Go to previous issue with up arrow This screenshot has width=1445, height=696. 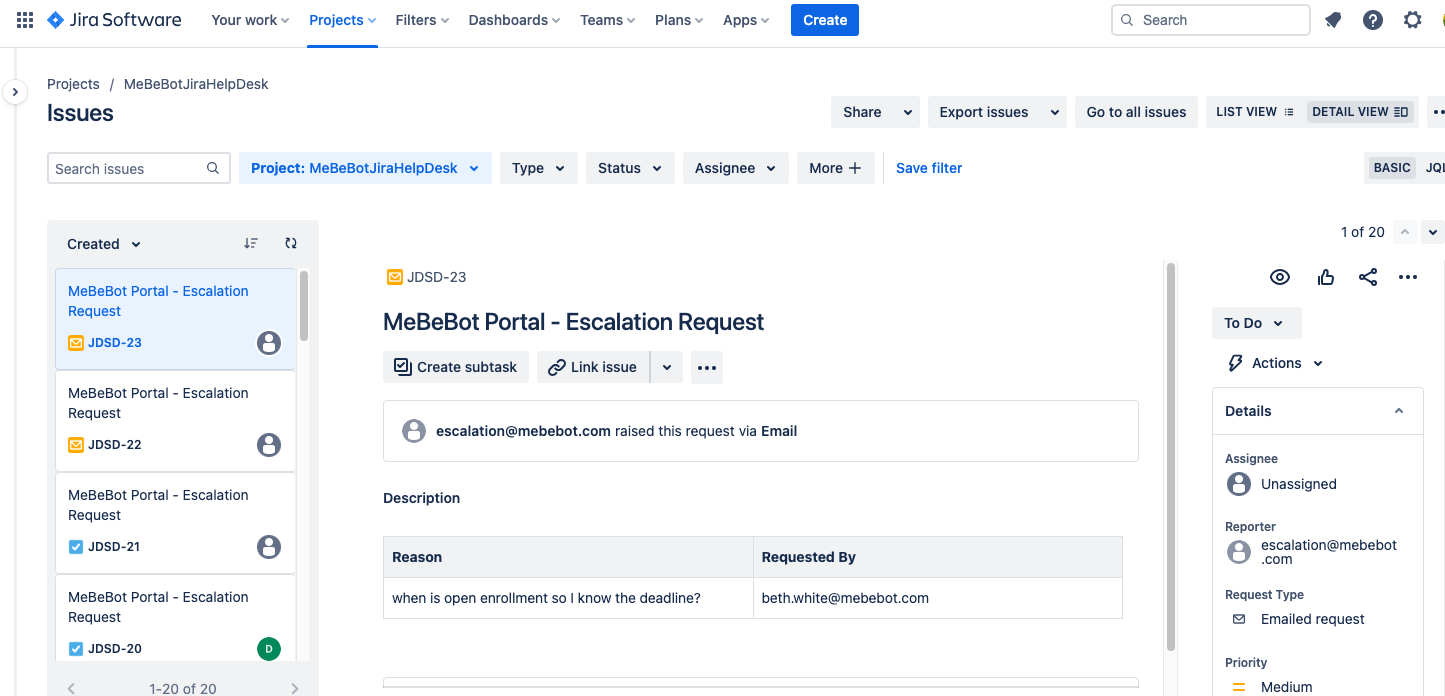[1405, 232]
